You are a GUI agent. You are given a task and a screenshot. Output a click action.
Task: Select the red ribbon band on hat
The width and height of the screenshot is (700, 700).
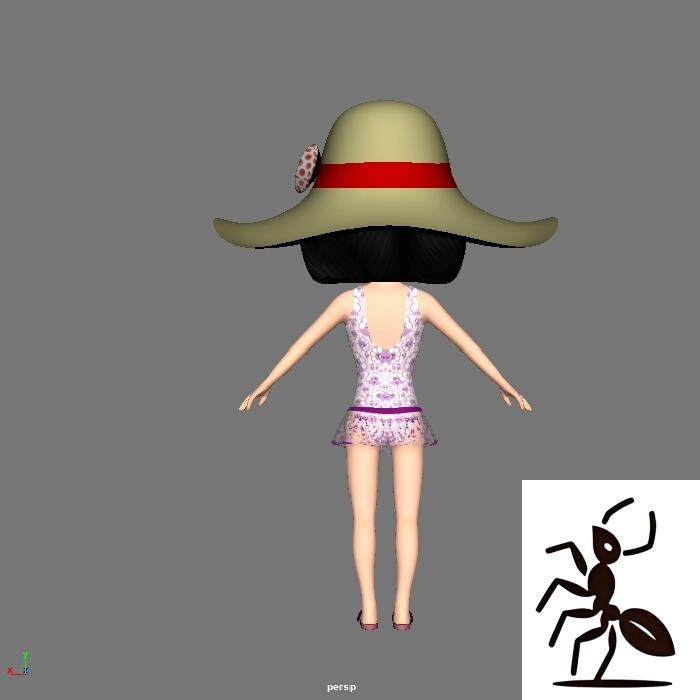point(386,175)
